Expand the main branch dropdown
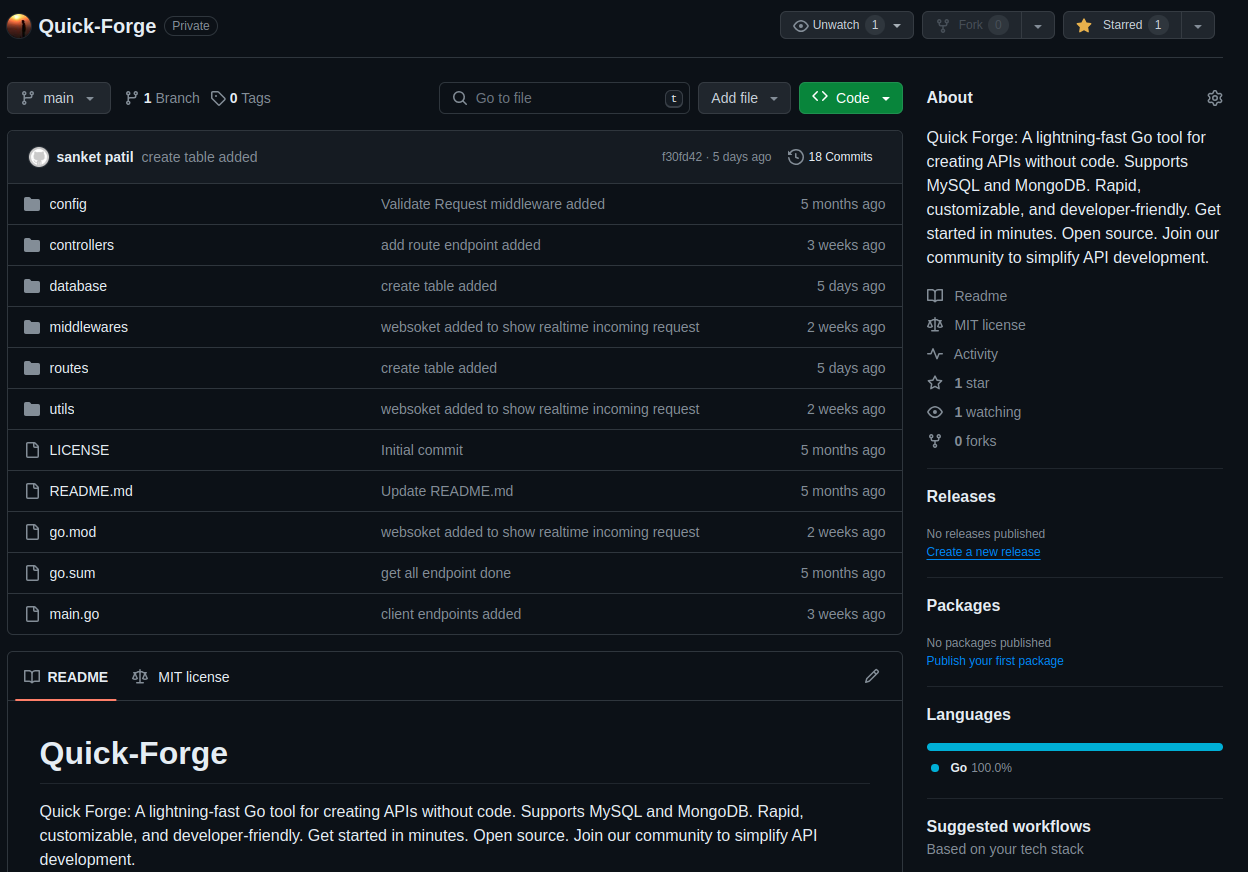 (58, 98)
